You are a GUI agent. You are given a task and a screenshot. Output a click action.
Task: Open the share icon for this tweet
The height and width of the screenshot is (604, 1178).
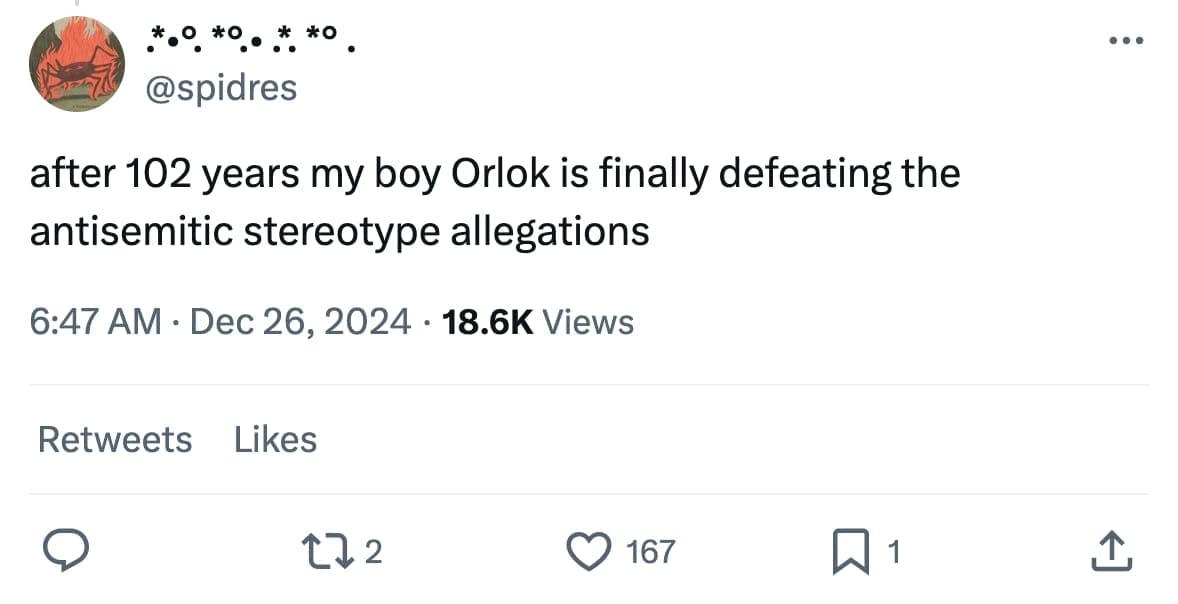tap(1111, 551)
